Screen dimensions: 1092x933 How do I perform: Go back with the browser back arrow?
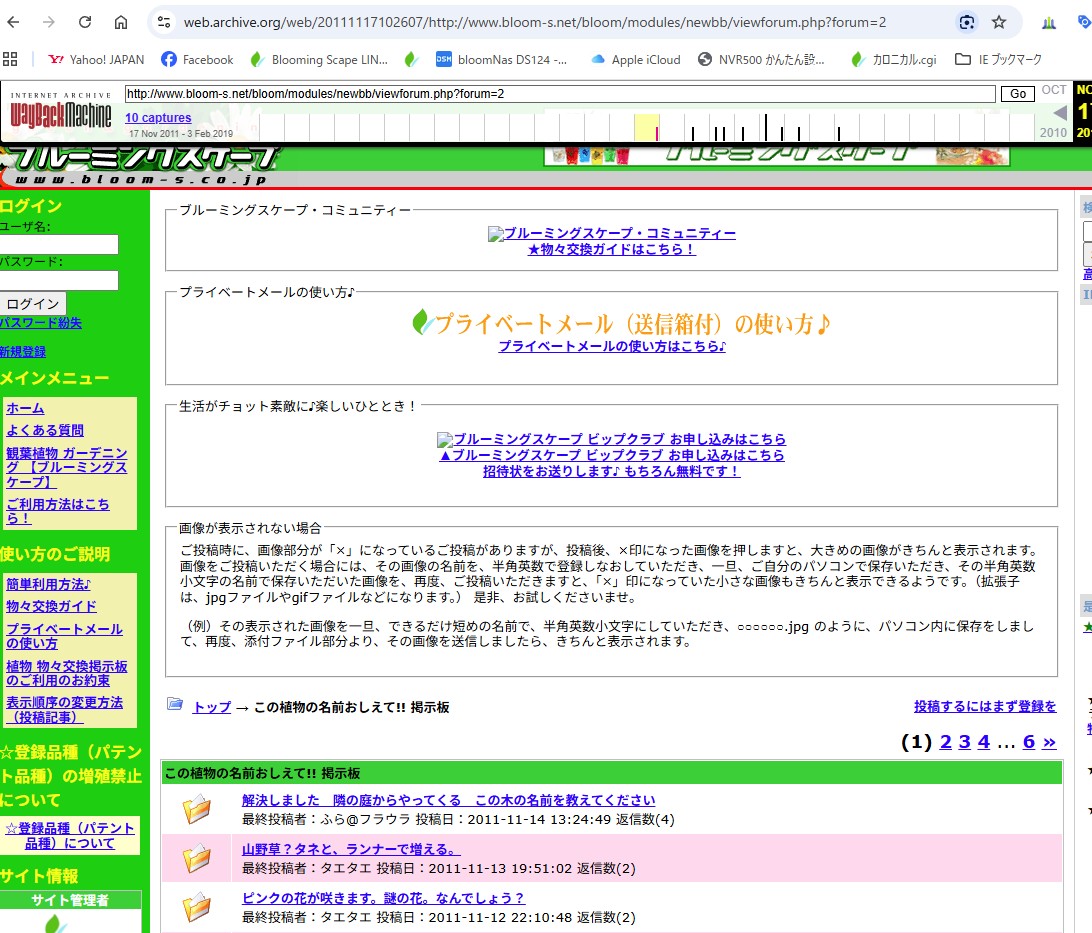coord(13,22)
